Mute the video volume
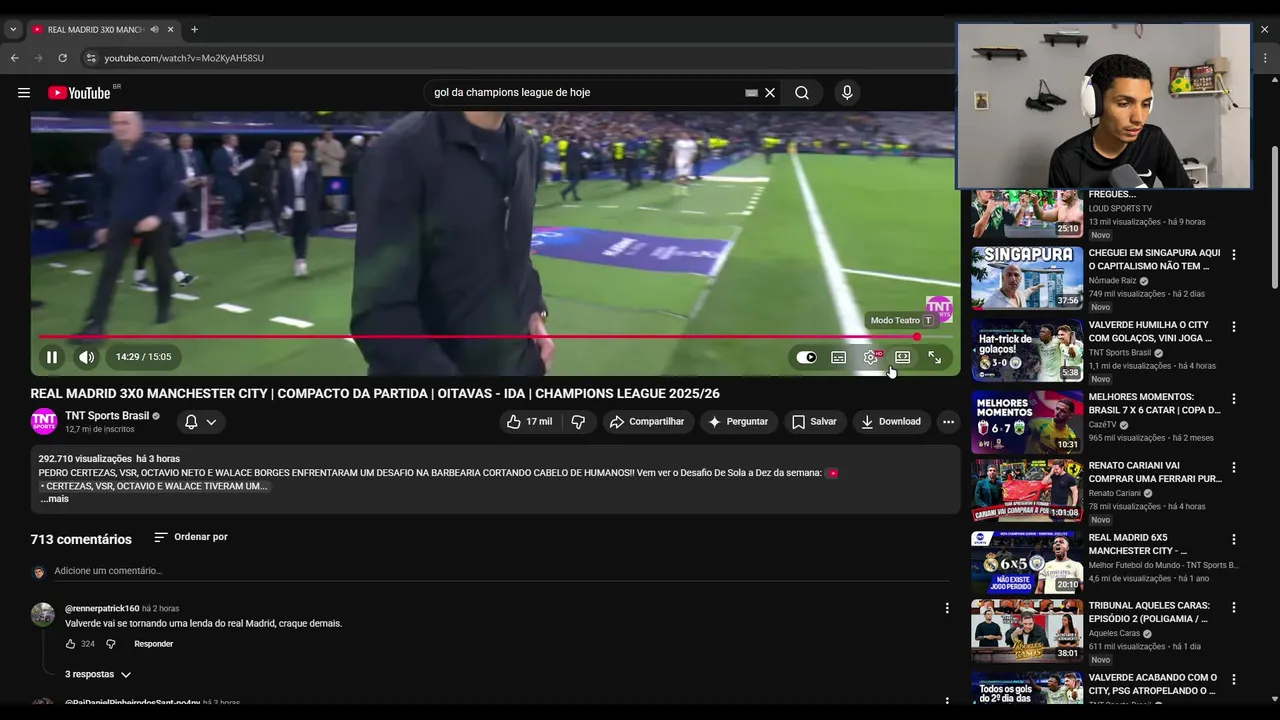Screen dimensions: 1280x720 click(x=87, y=357)
